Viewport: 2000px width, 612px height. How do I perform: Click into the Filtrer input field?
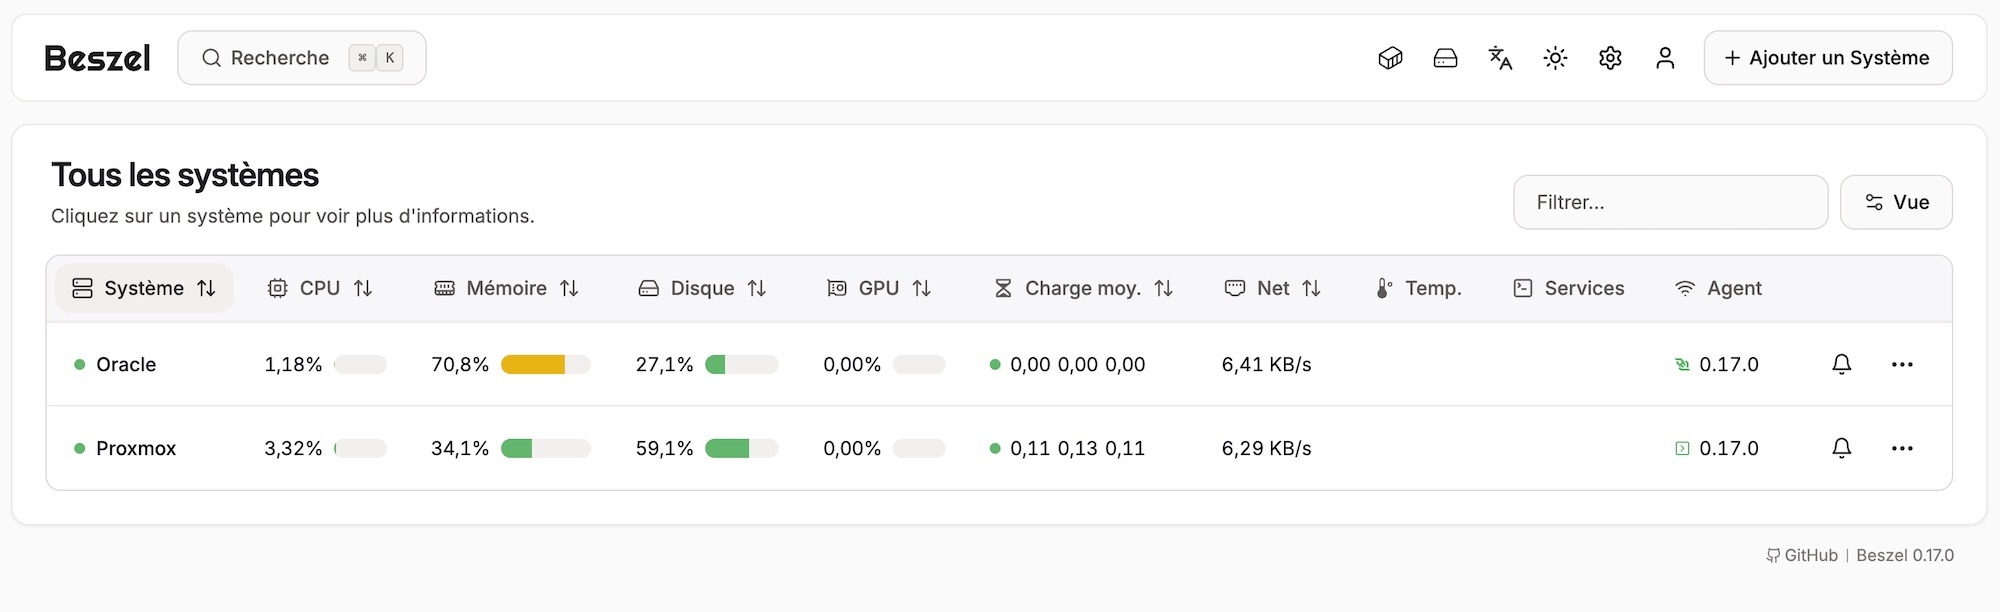(x=1670, y=202)
